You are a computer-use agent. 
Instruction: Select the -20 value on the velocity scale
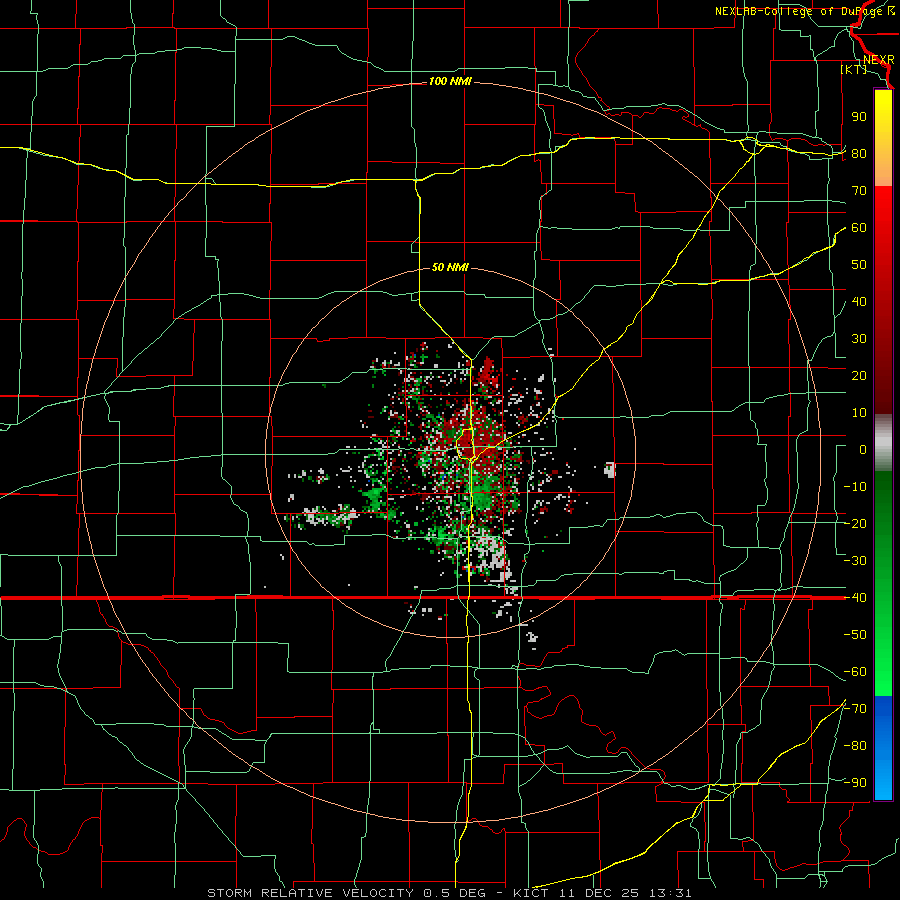[855, 524]
